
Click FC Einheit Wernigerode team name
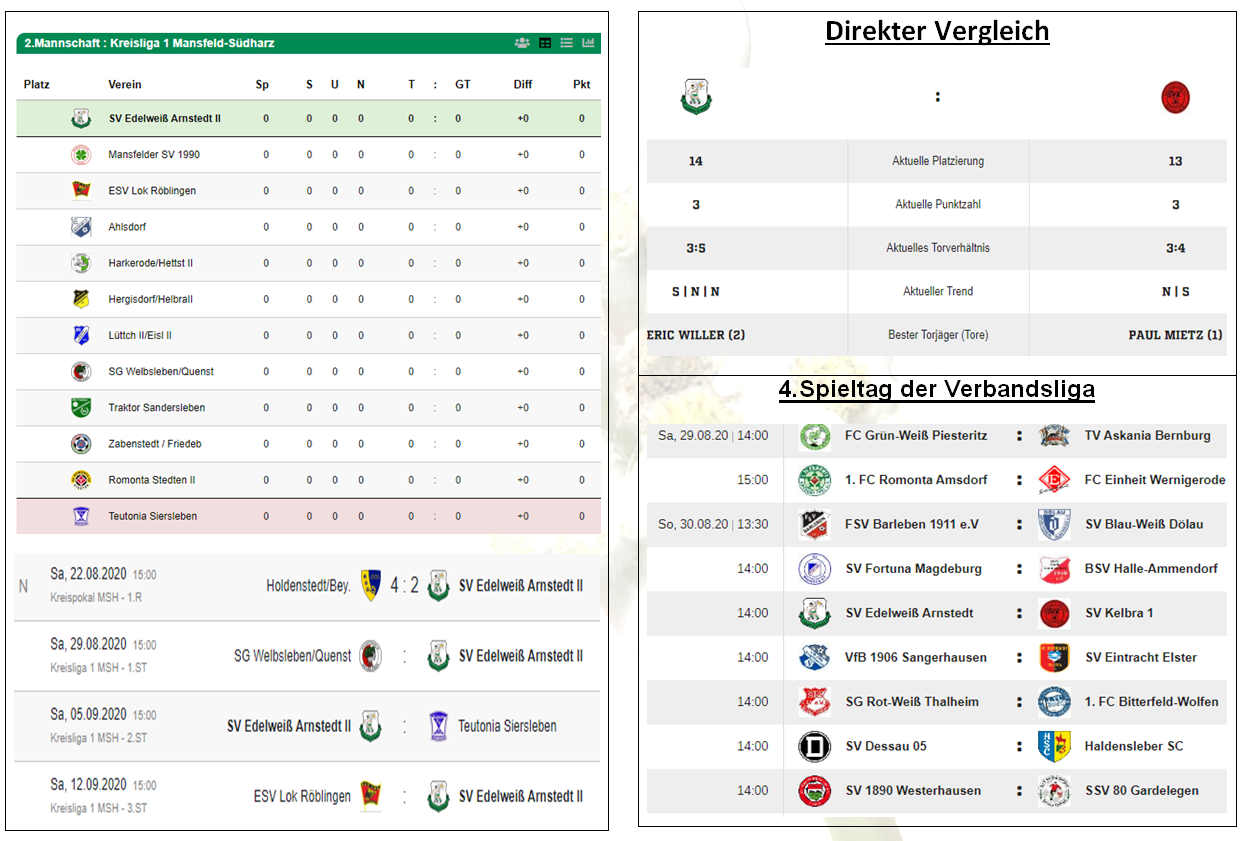click(1155, 480)
